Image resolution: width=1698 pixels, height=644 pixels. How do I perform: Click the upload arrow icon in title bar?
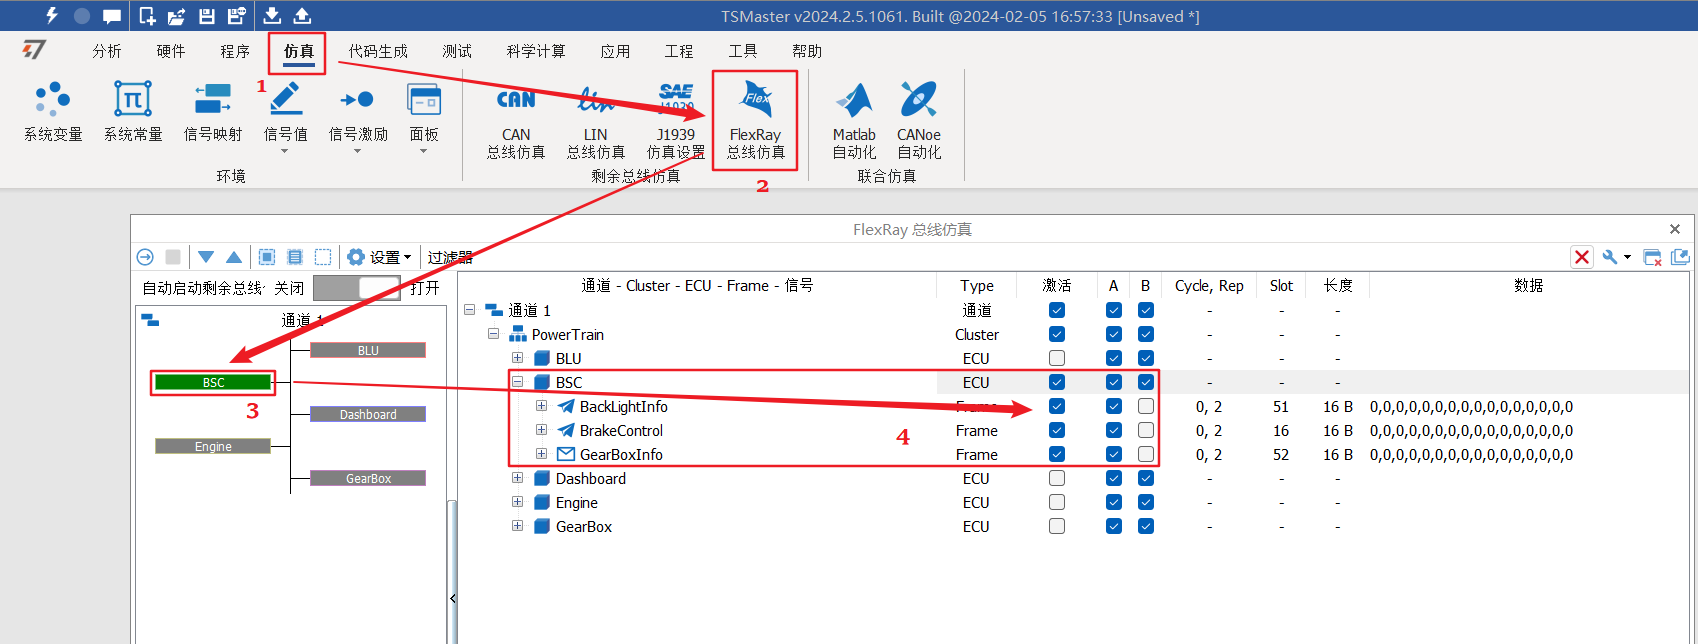click(302, 16)
